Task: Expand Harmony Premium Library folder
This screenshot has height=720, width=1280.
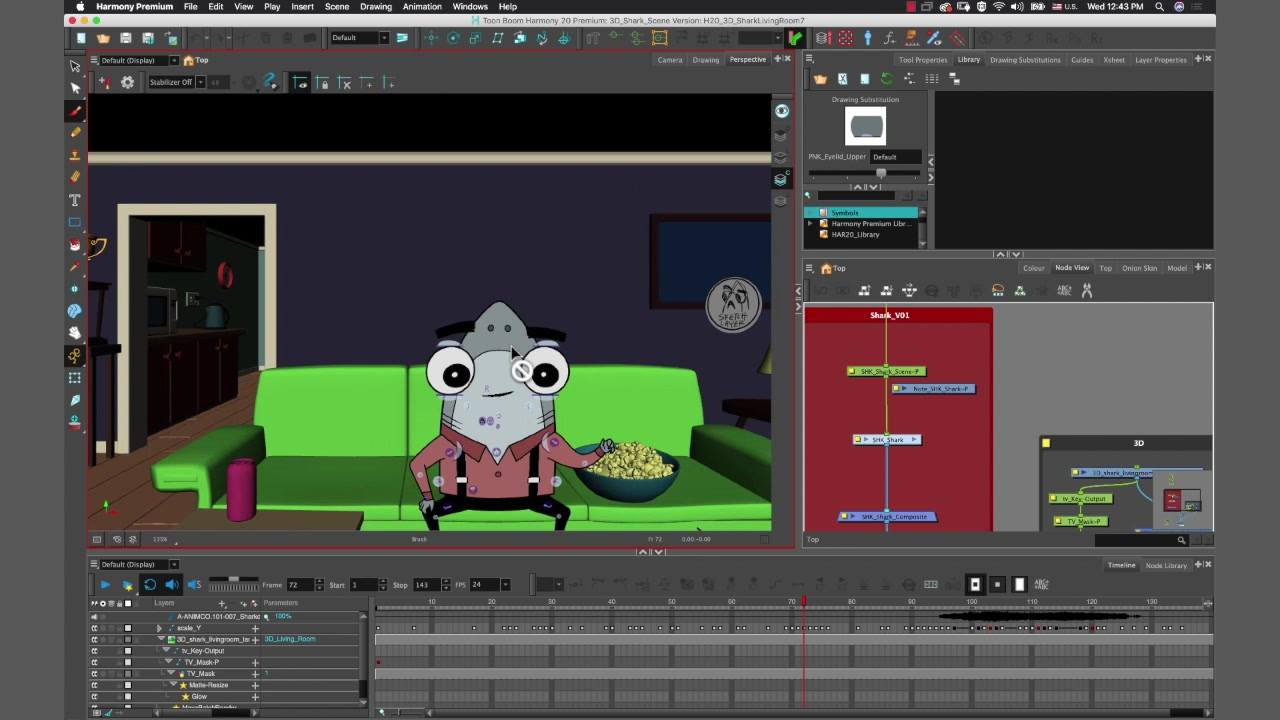Action: coord(810,223)
